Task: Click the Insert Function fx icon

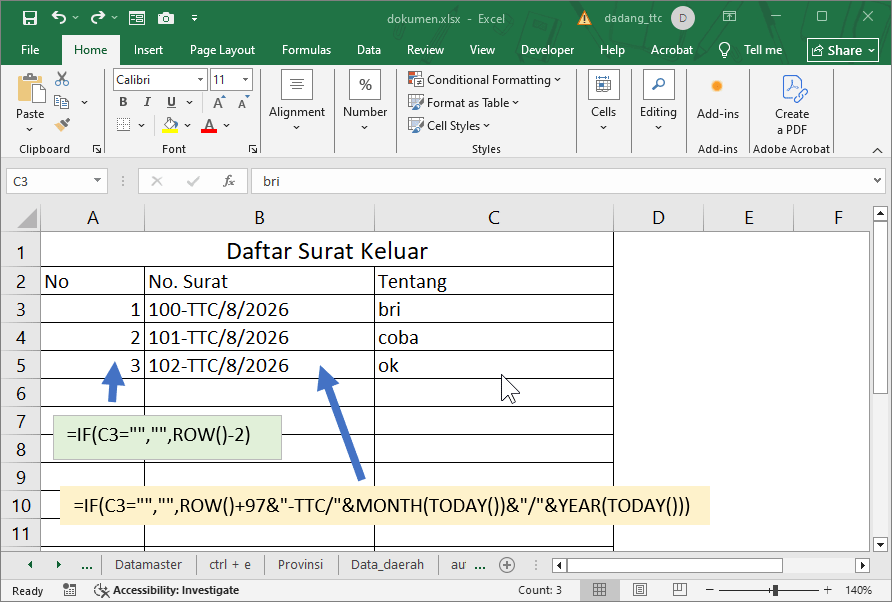Action: 229,182
